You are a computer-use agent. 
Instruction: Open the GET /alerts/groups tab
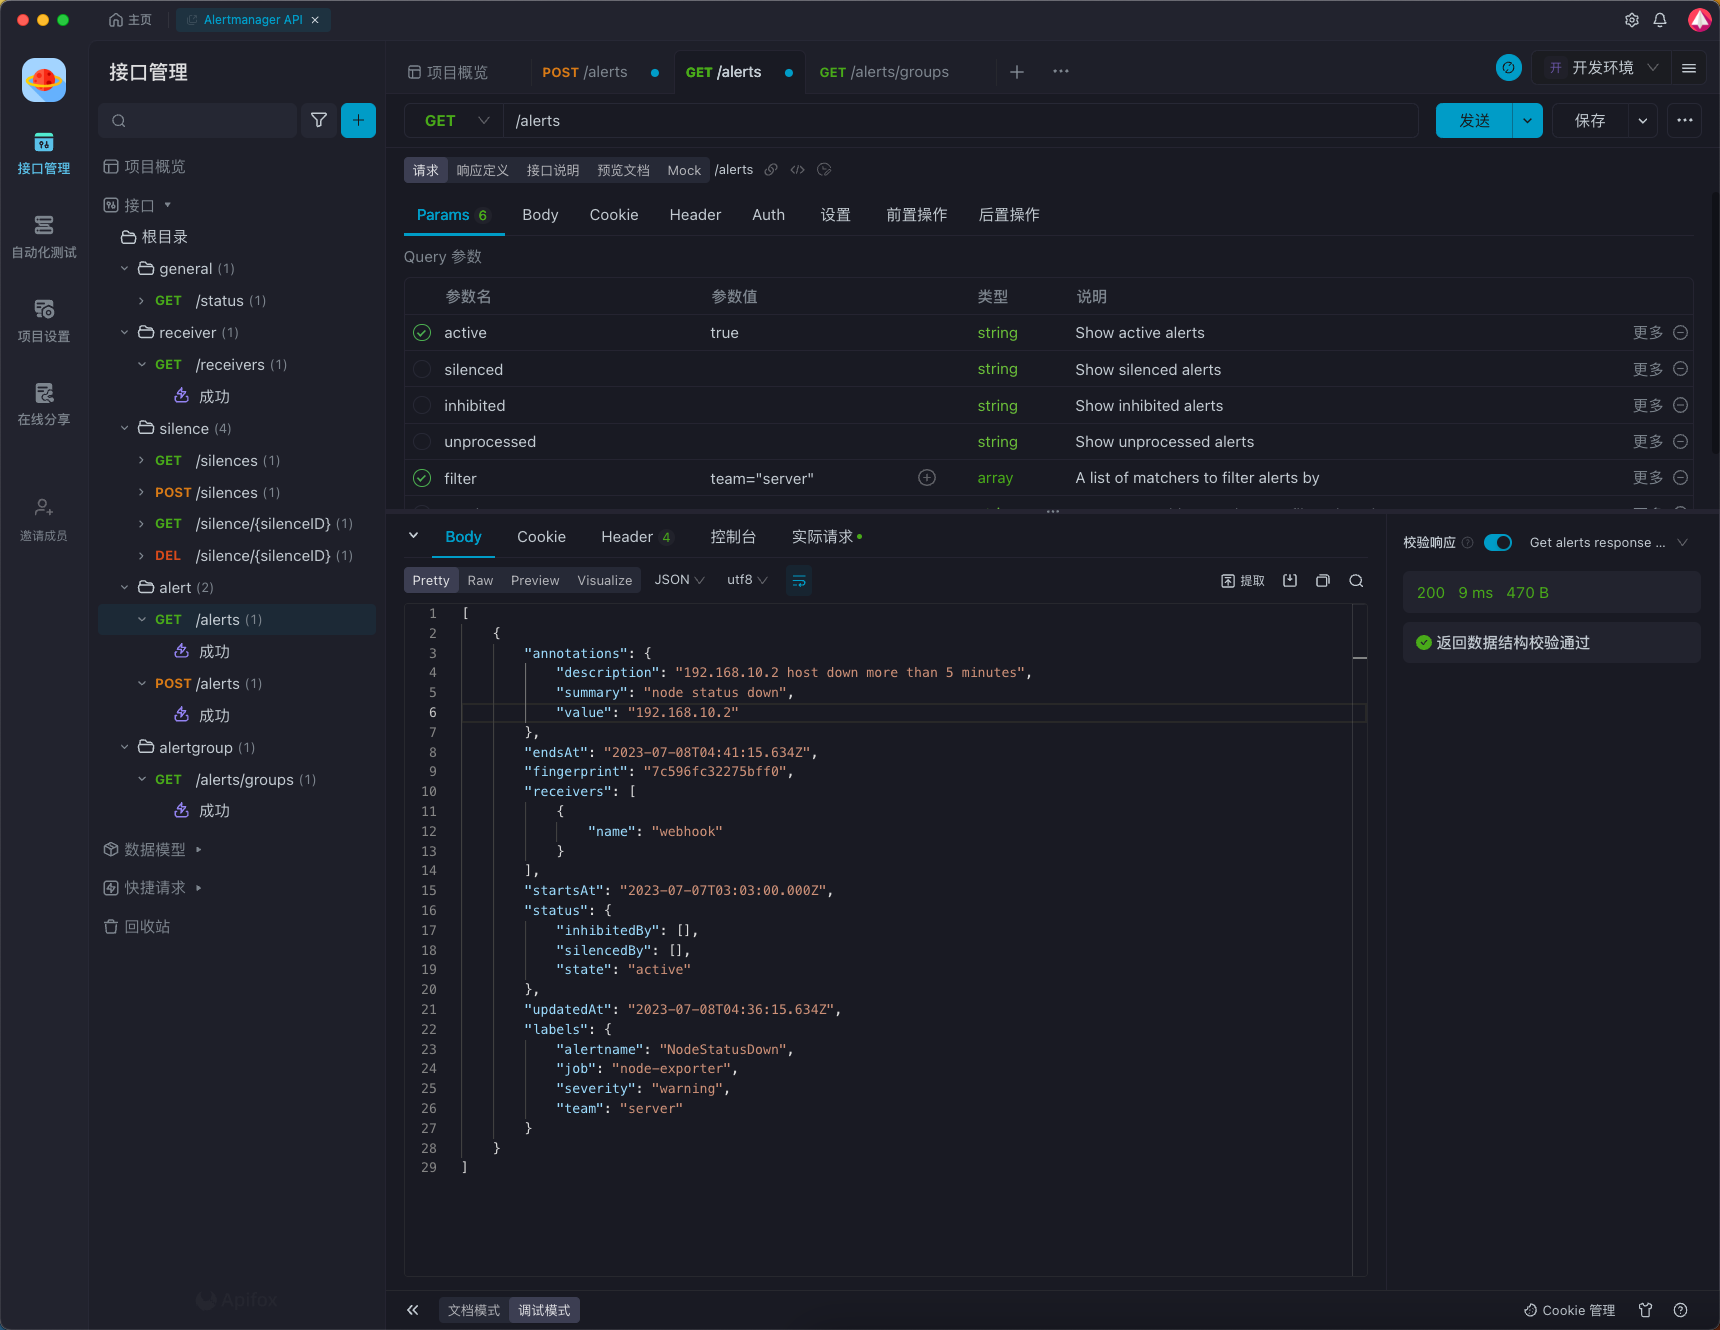pyautogui.click(x=884, y=72)
